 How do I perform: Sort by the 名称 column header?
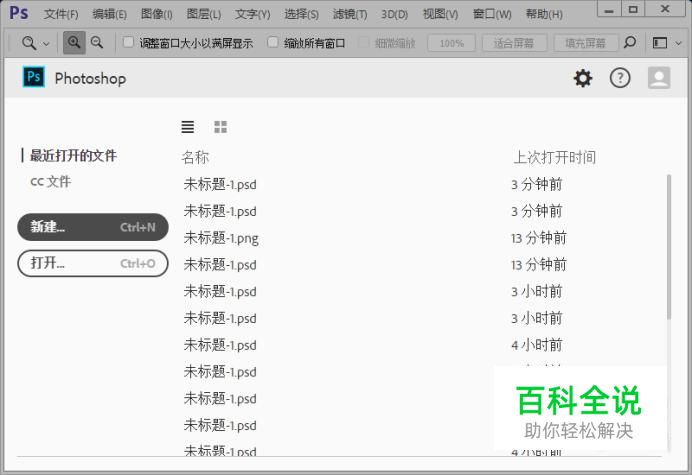click(195, 157)
